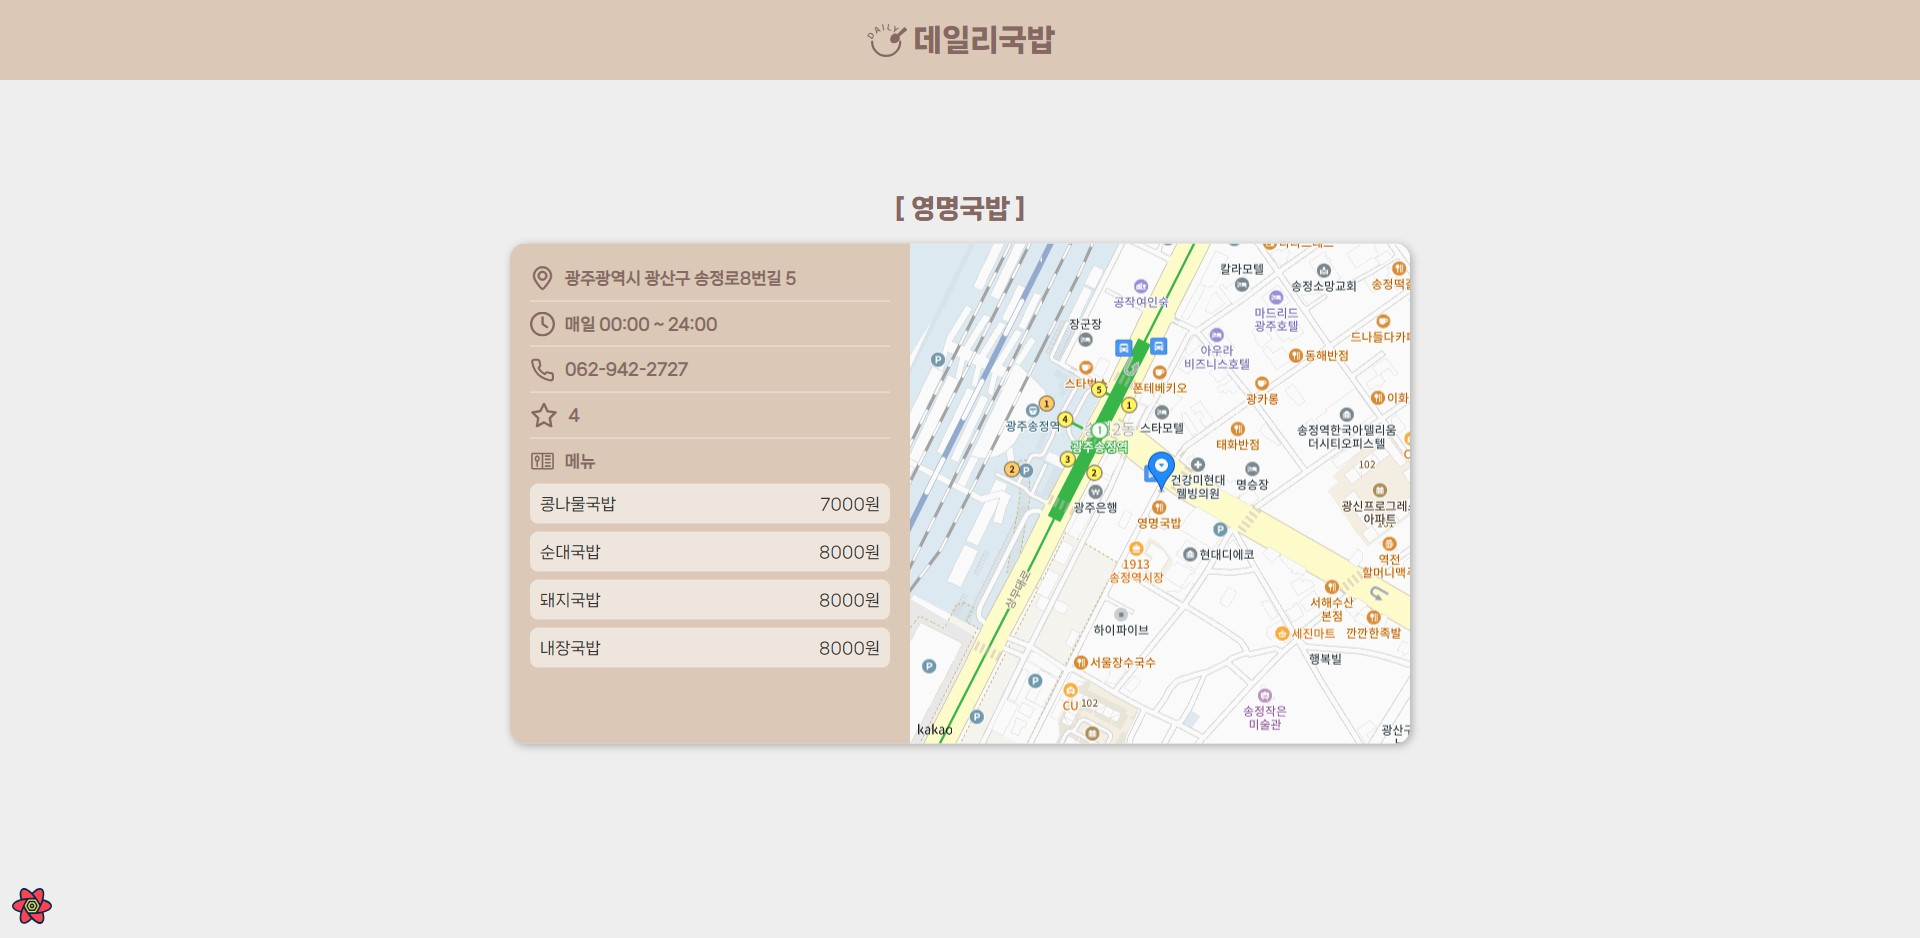Click the 장군장 map marker
Image resolution: width=1920 pixels, height=938 pixels.
coord(1085,340)
